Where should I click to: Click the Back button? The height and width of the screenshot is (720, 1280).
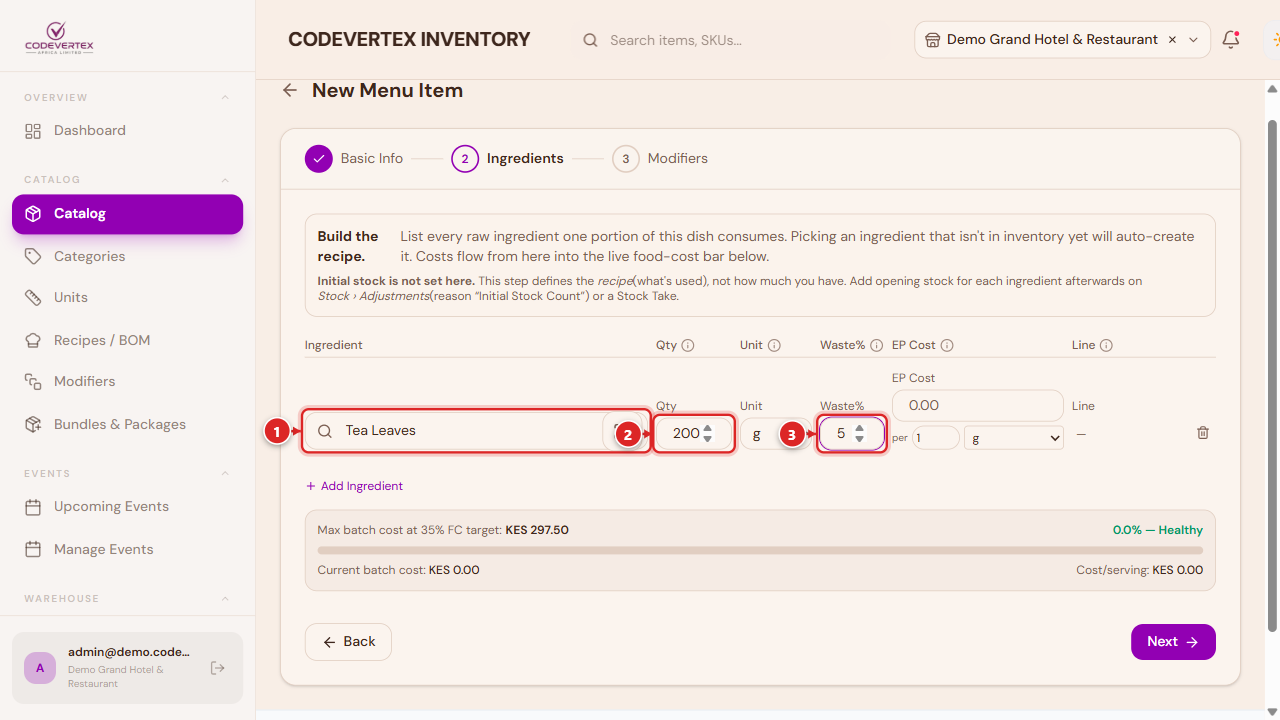pos(348,642)
